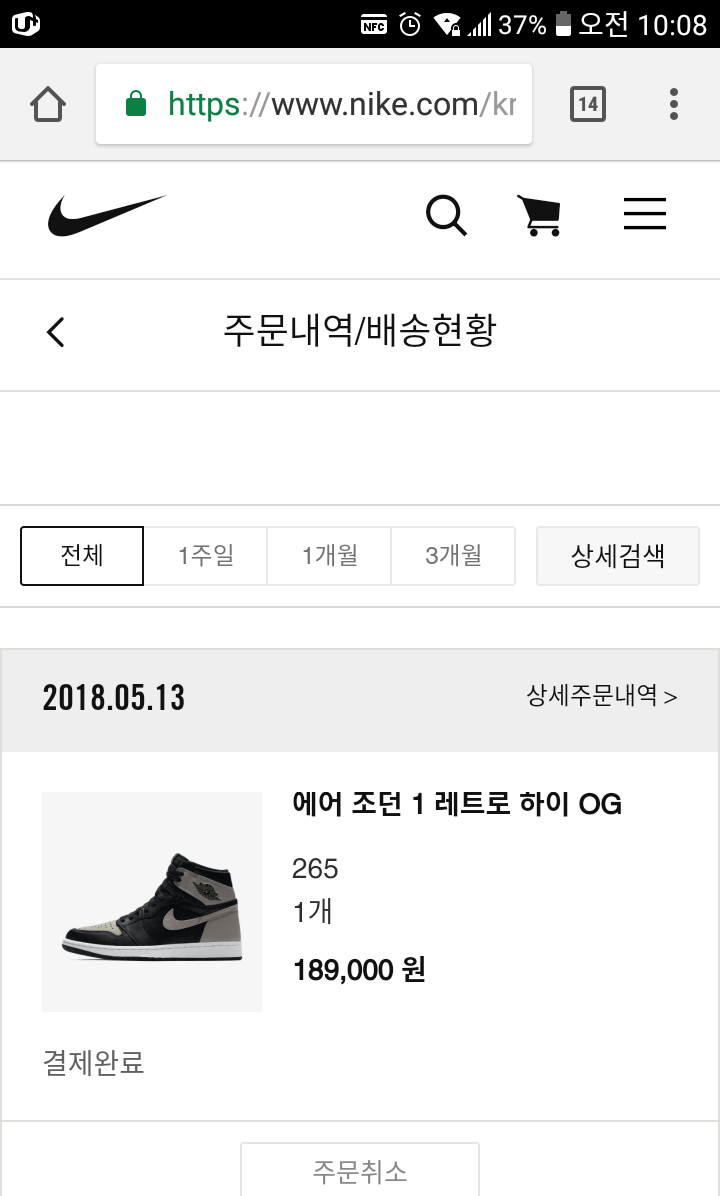Focus the nike.com URL address bar
The image size is (720, 1196).
340,104
